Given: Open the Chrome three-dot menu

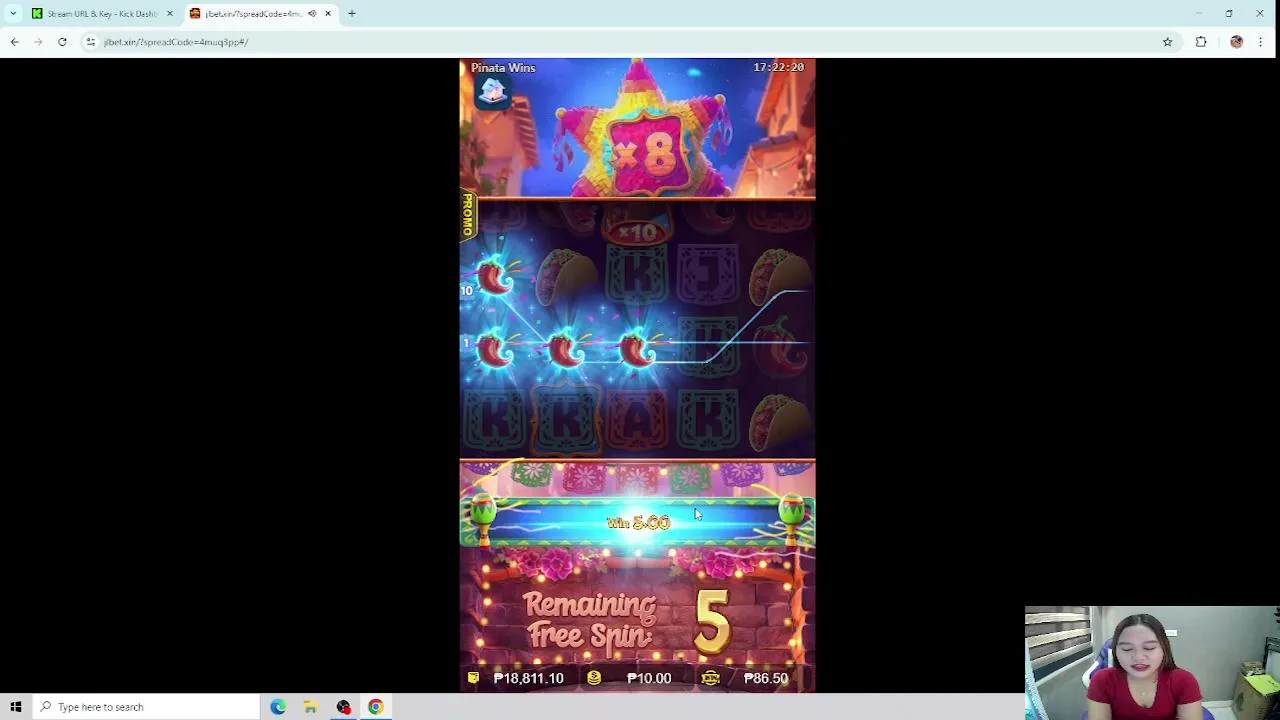Looking at the screenshot, I should coord(1260,42).
